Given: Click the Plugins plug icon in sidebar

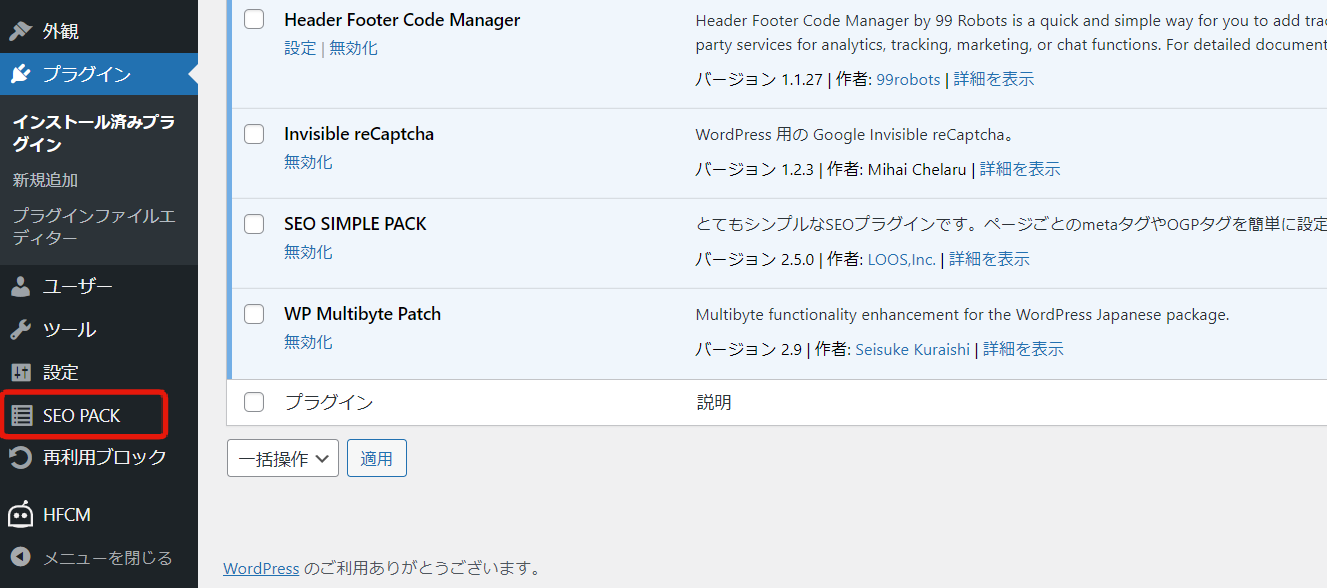Looking at the screenshot, I should 21,74.
